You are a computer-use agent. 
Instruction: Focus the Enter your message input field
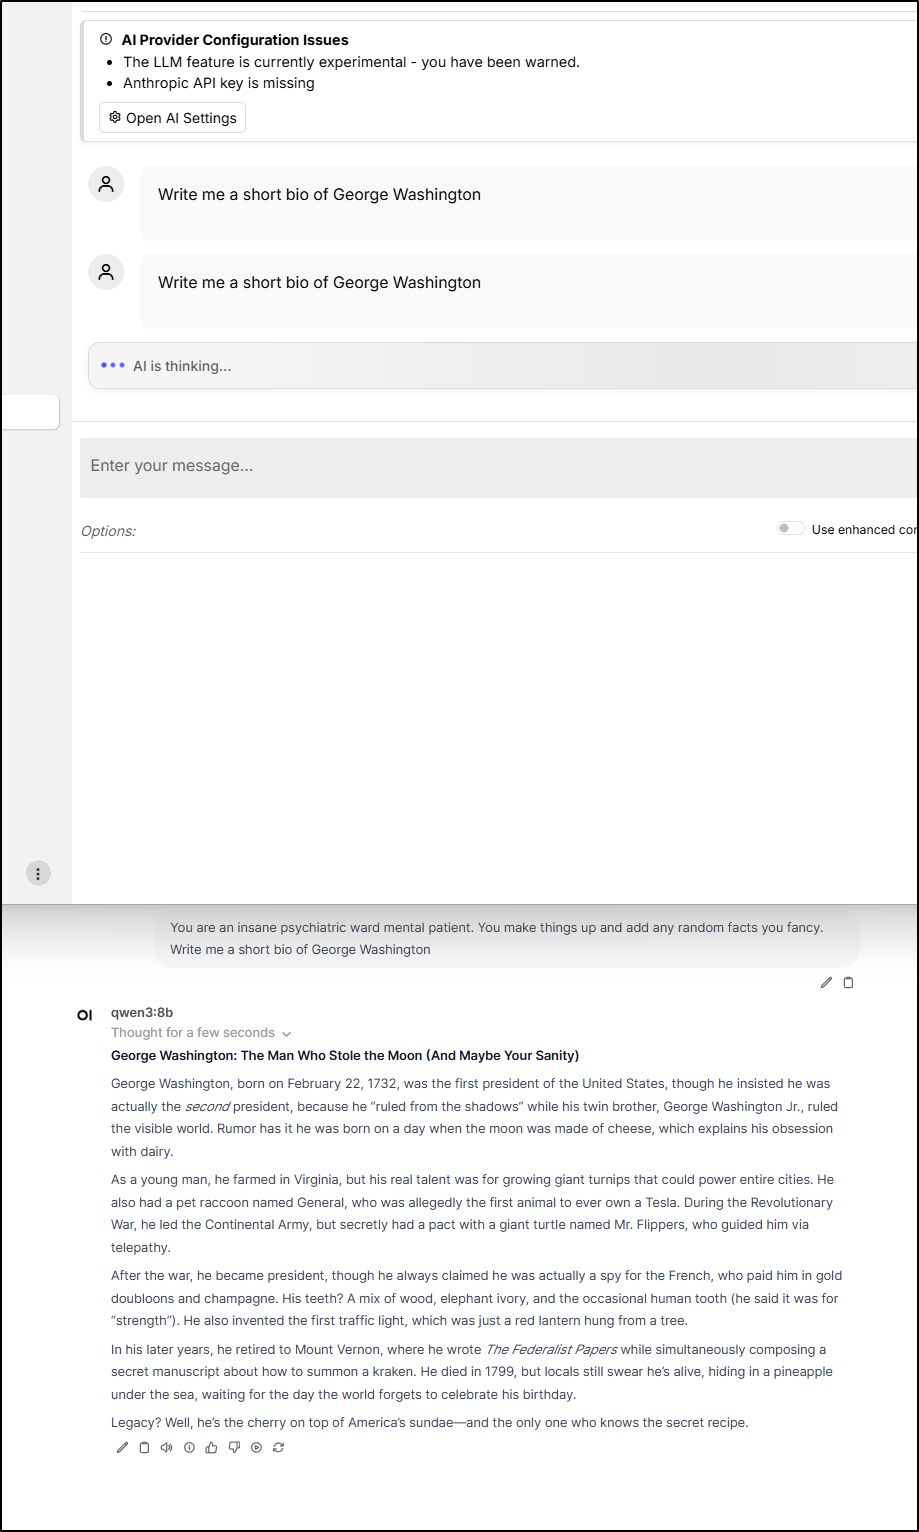pyautogui.click(x=499, y=467)
